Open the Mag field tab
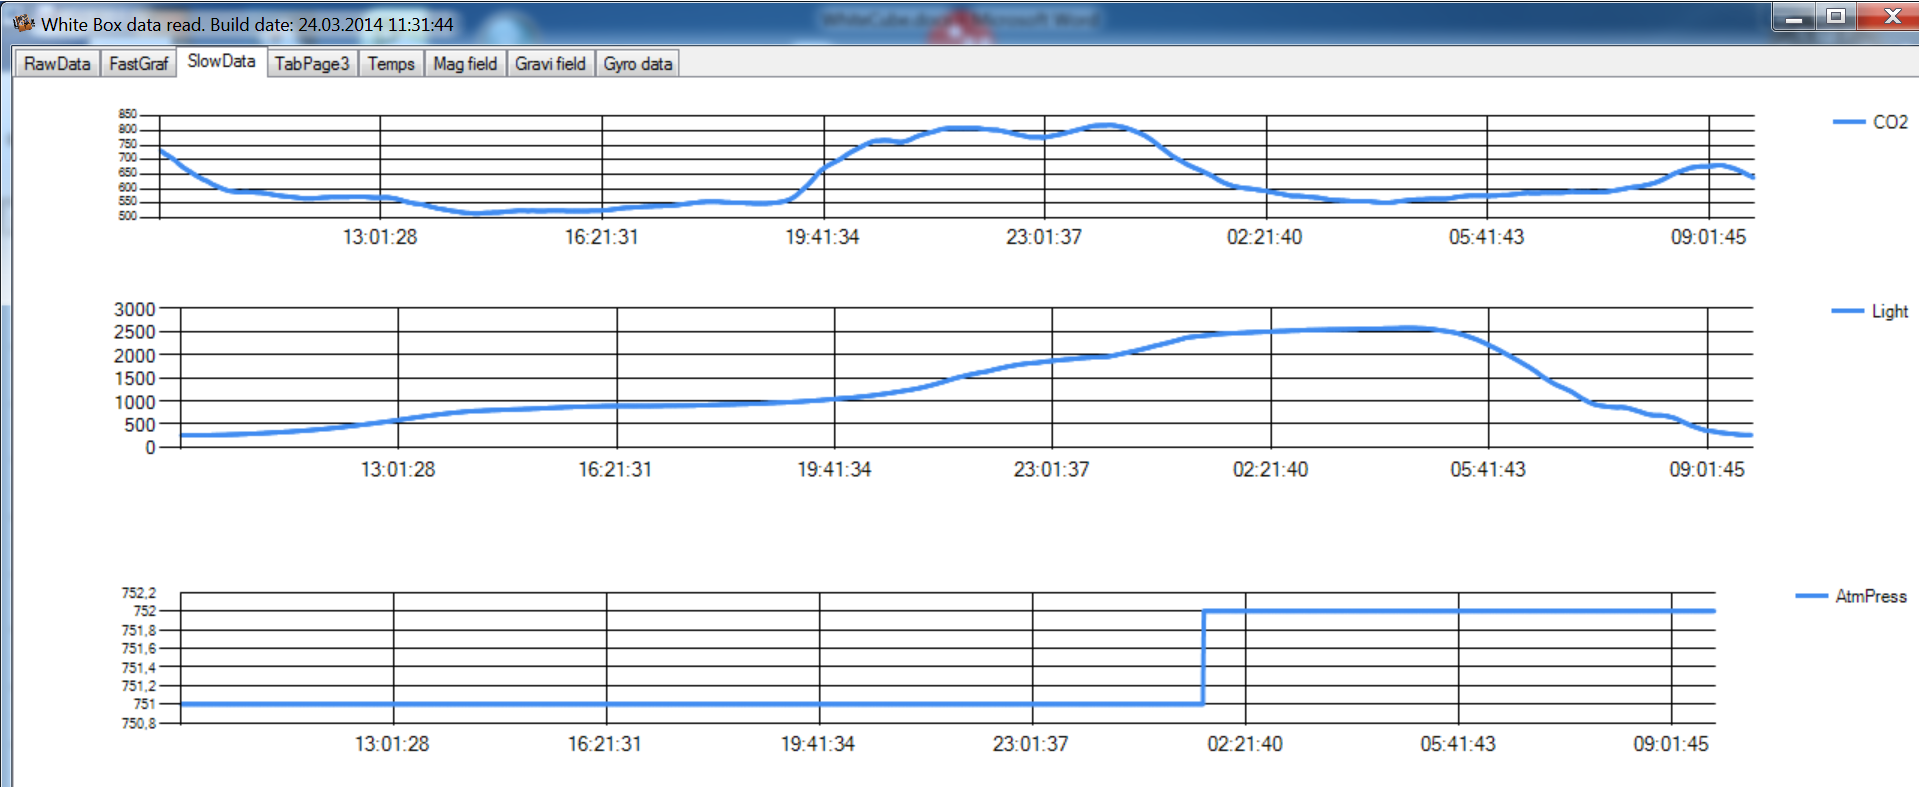The height and width of the screenshot is (787, 1919). [465, 64]
